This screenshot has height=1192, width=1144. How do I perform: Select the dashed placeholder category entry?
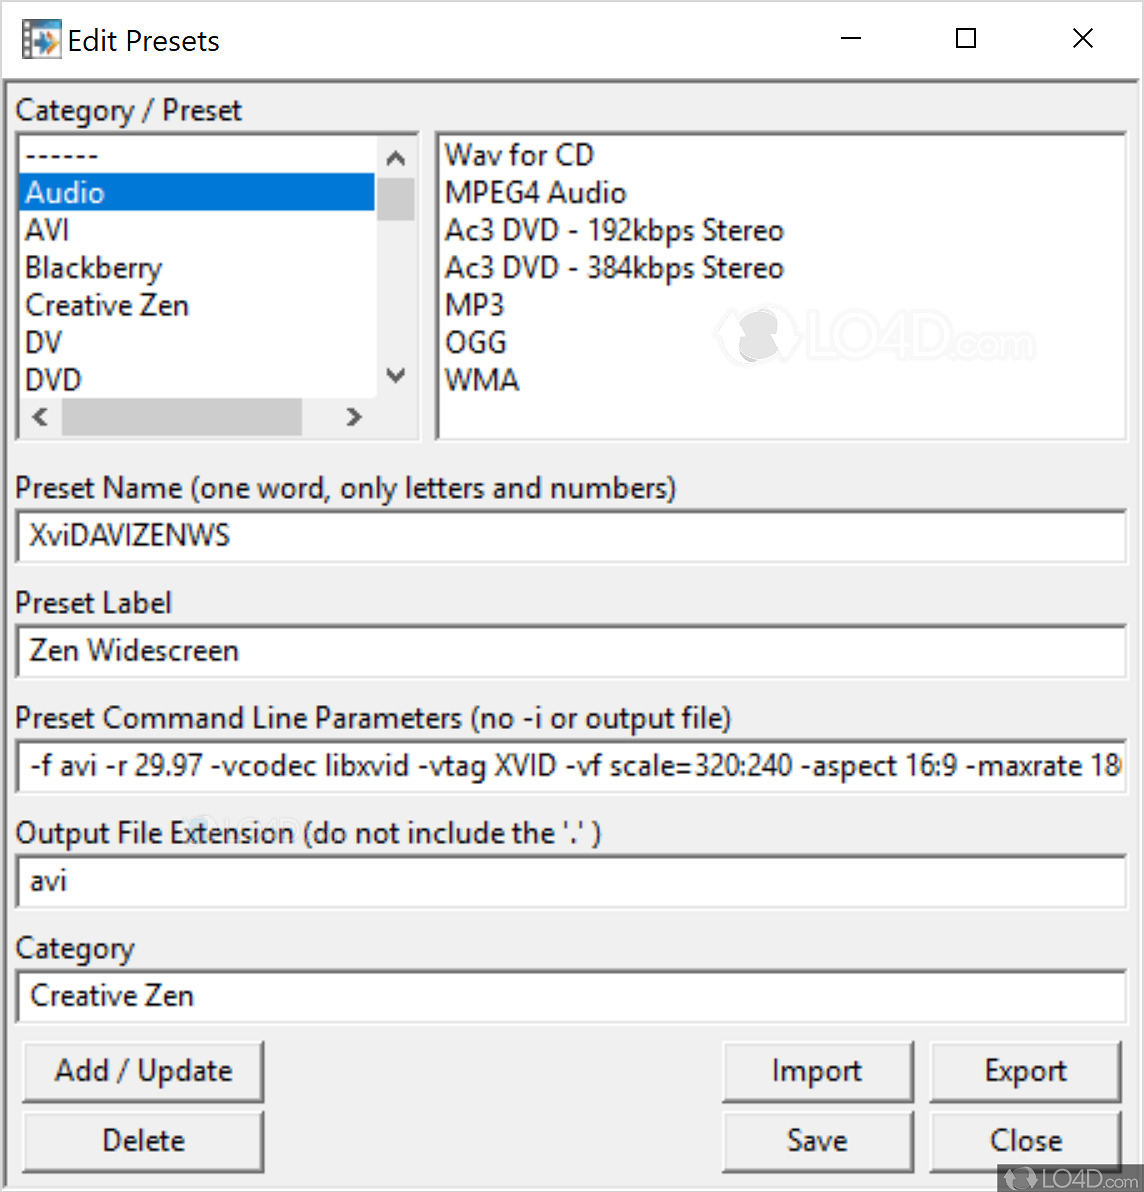click(197, 155)
